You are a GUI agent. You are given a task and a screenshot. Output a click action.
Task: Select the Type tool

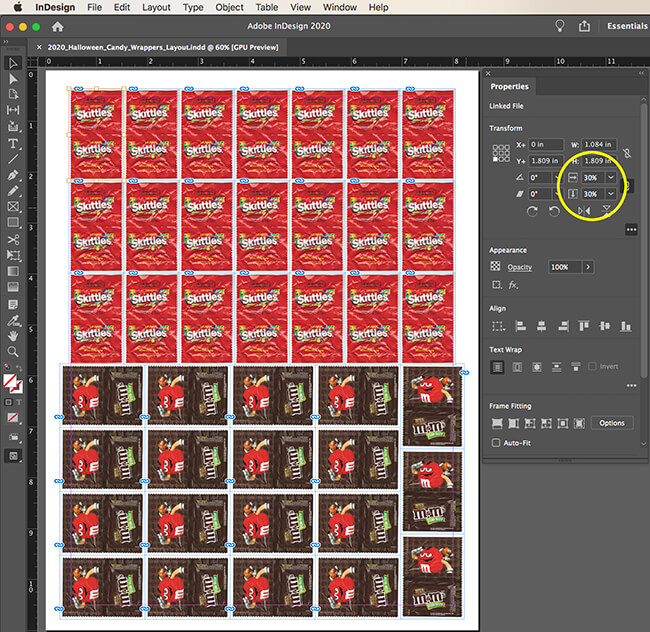coord(13,143)
